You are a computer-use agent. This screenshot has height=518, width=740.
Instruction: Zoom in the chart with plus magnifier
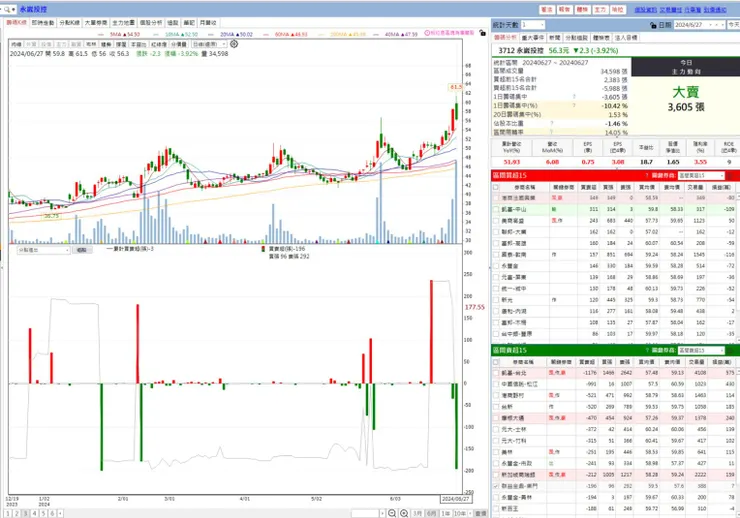click(x=404, y=513)
